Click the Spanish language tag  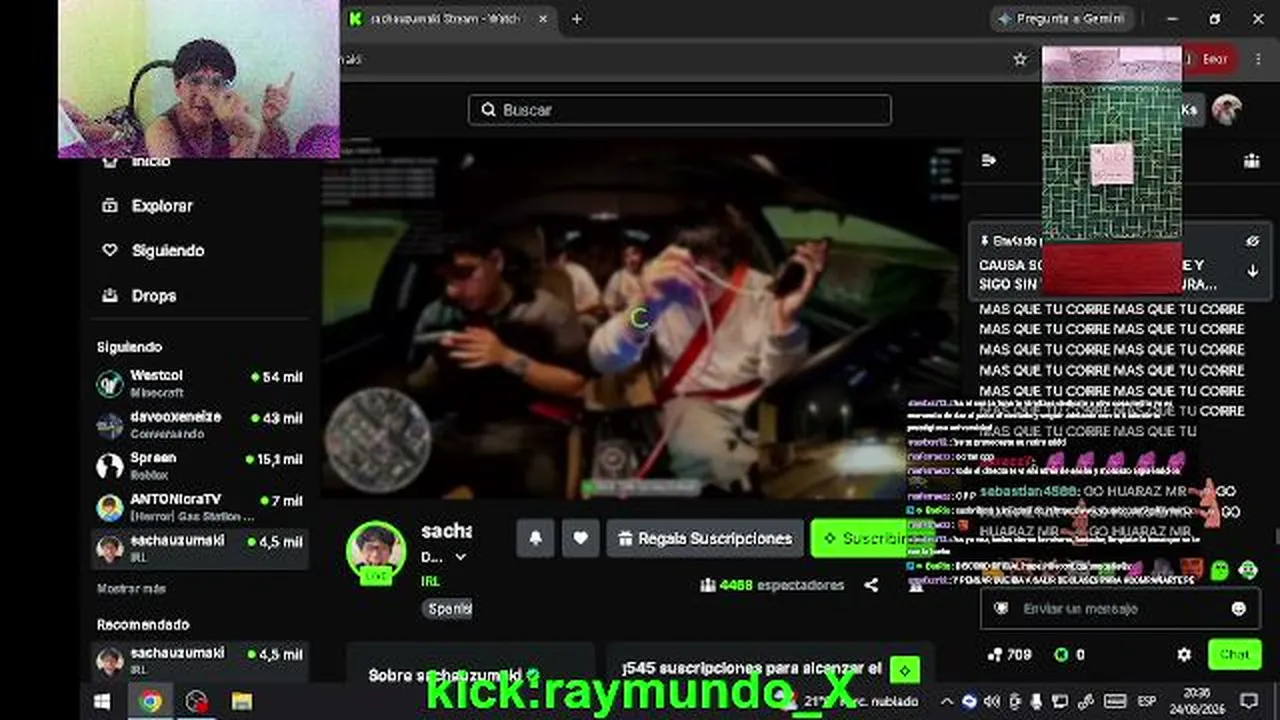pos(449,608)
